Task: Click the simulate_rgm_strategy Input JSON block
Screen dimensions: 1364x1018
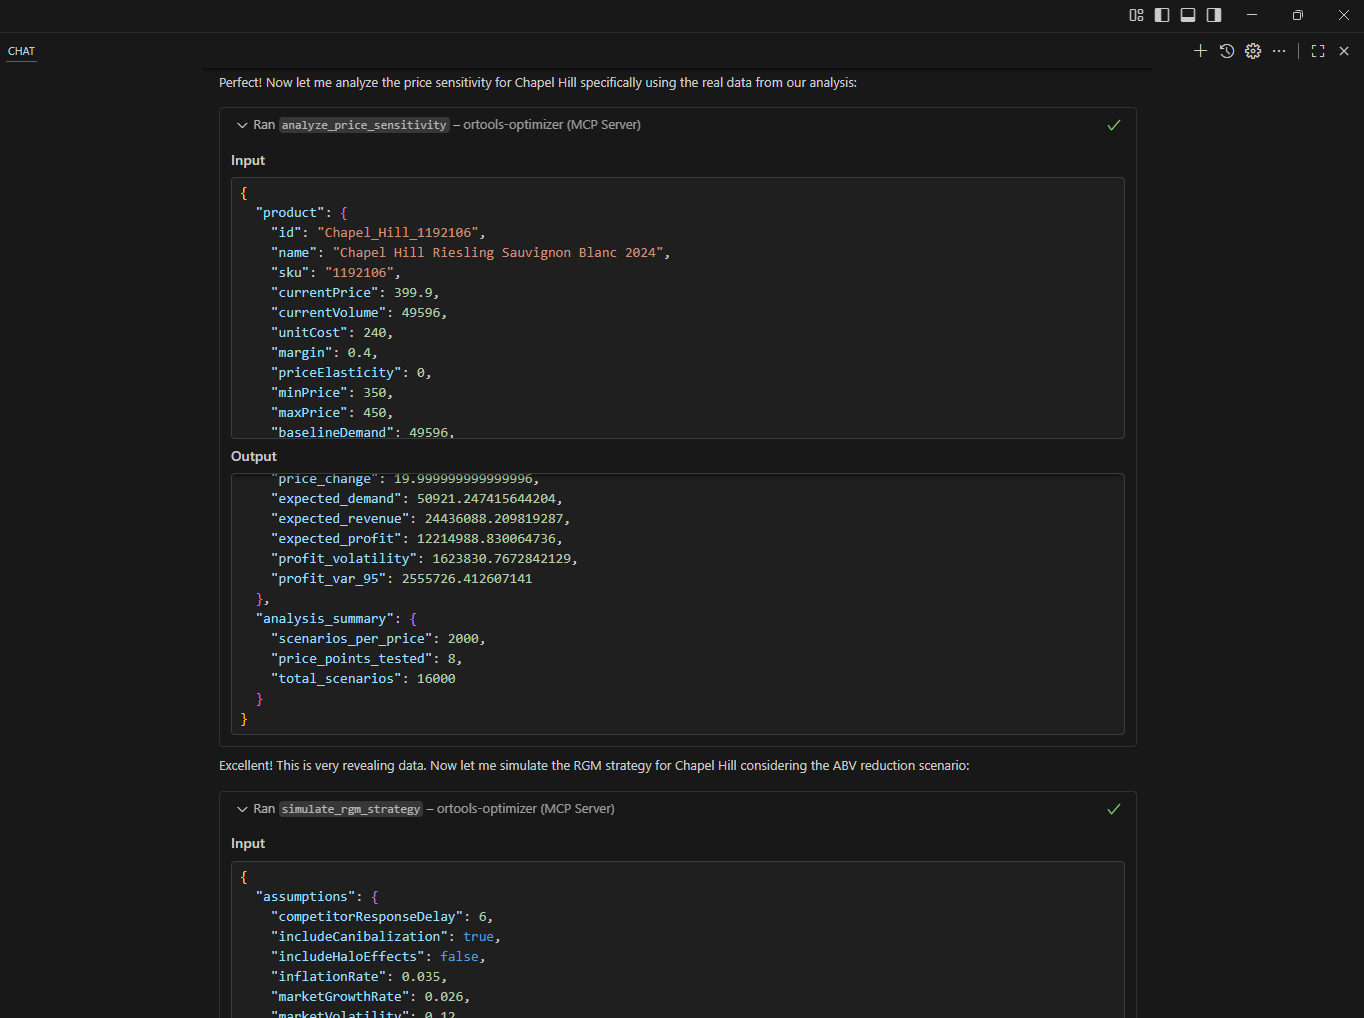Action: pyautogui.click(x=677, y=940)
